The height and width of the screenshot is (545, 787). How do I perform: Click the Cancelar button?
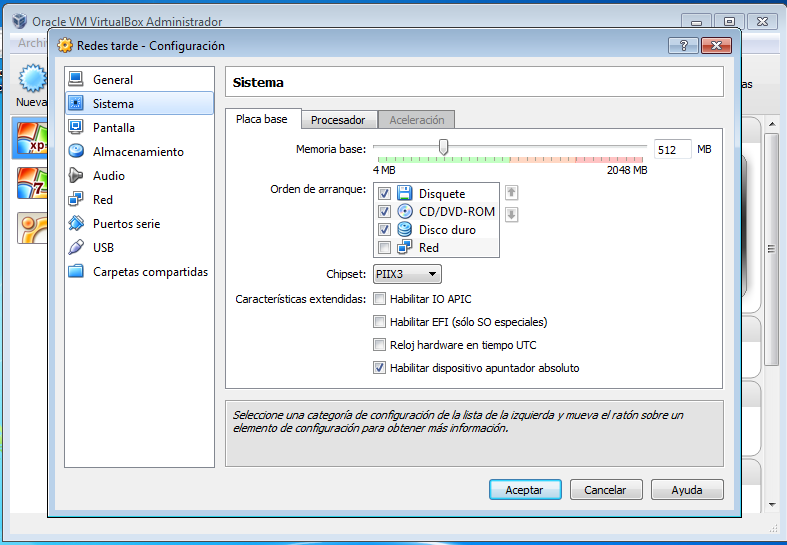606,490
